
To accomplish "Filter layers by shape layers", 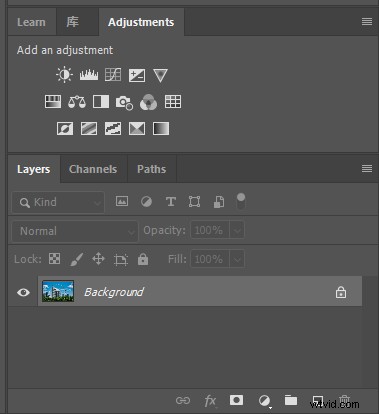I will (x=194, y=202).
